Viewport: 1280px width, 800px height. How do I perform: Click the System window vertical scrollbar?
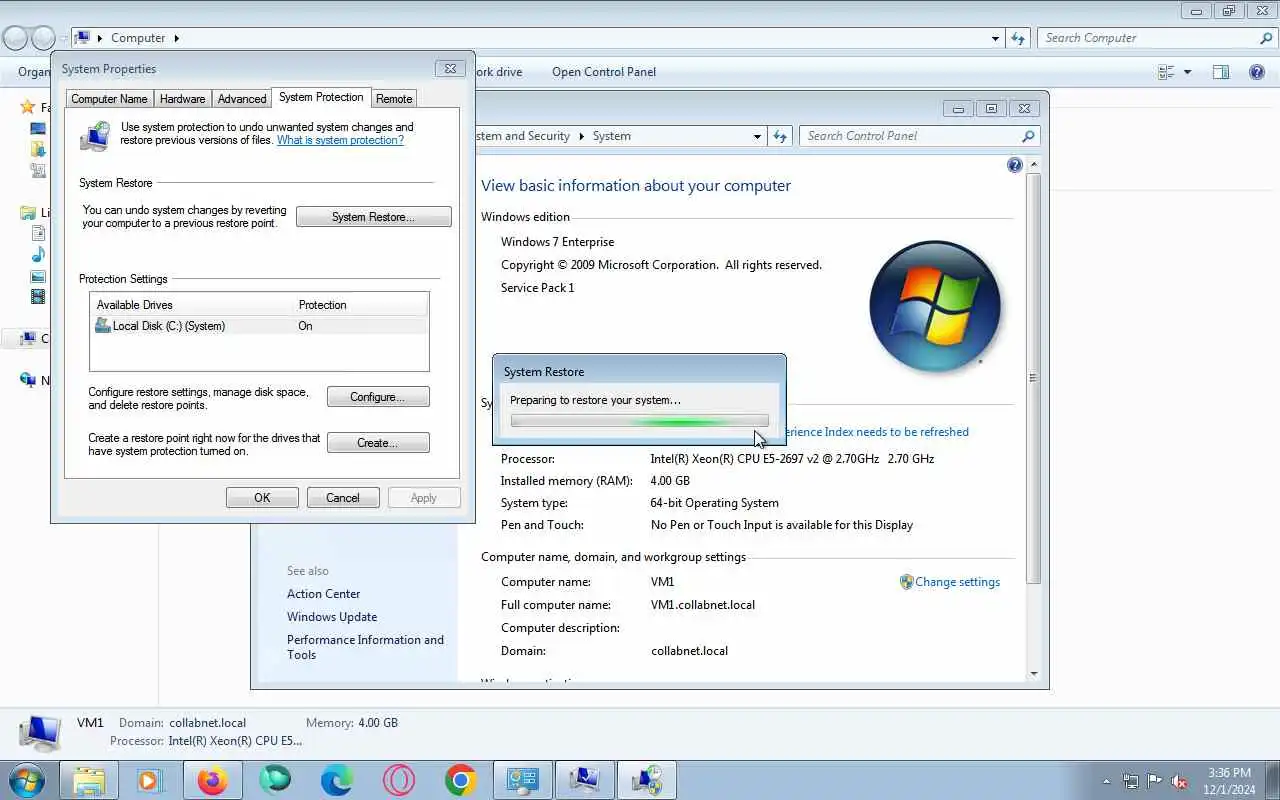pos(1034,378)
